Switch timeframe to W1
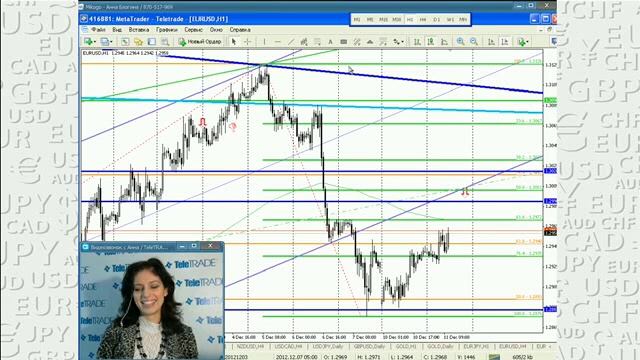The height and width of the screenshot is (360, 640). 450,20
